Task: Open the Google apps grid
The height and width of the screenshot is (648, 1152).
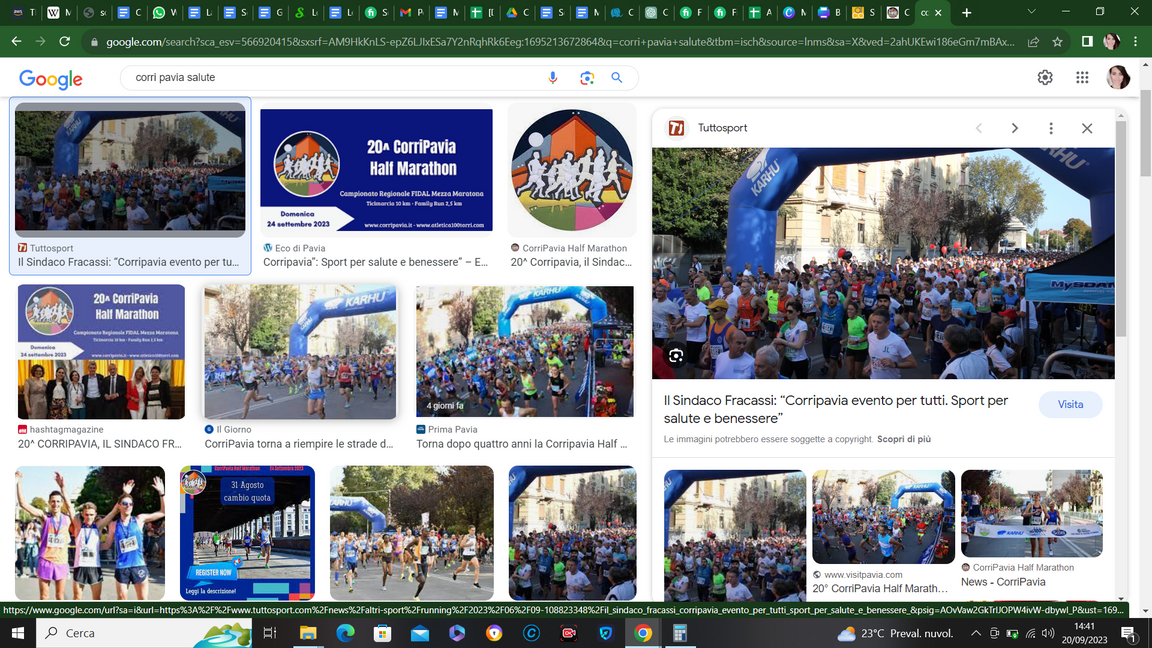Action: tap(1082, 77)
